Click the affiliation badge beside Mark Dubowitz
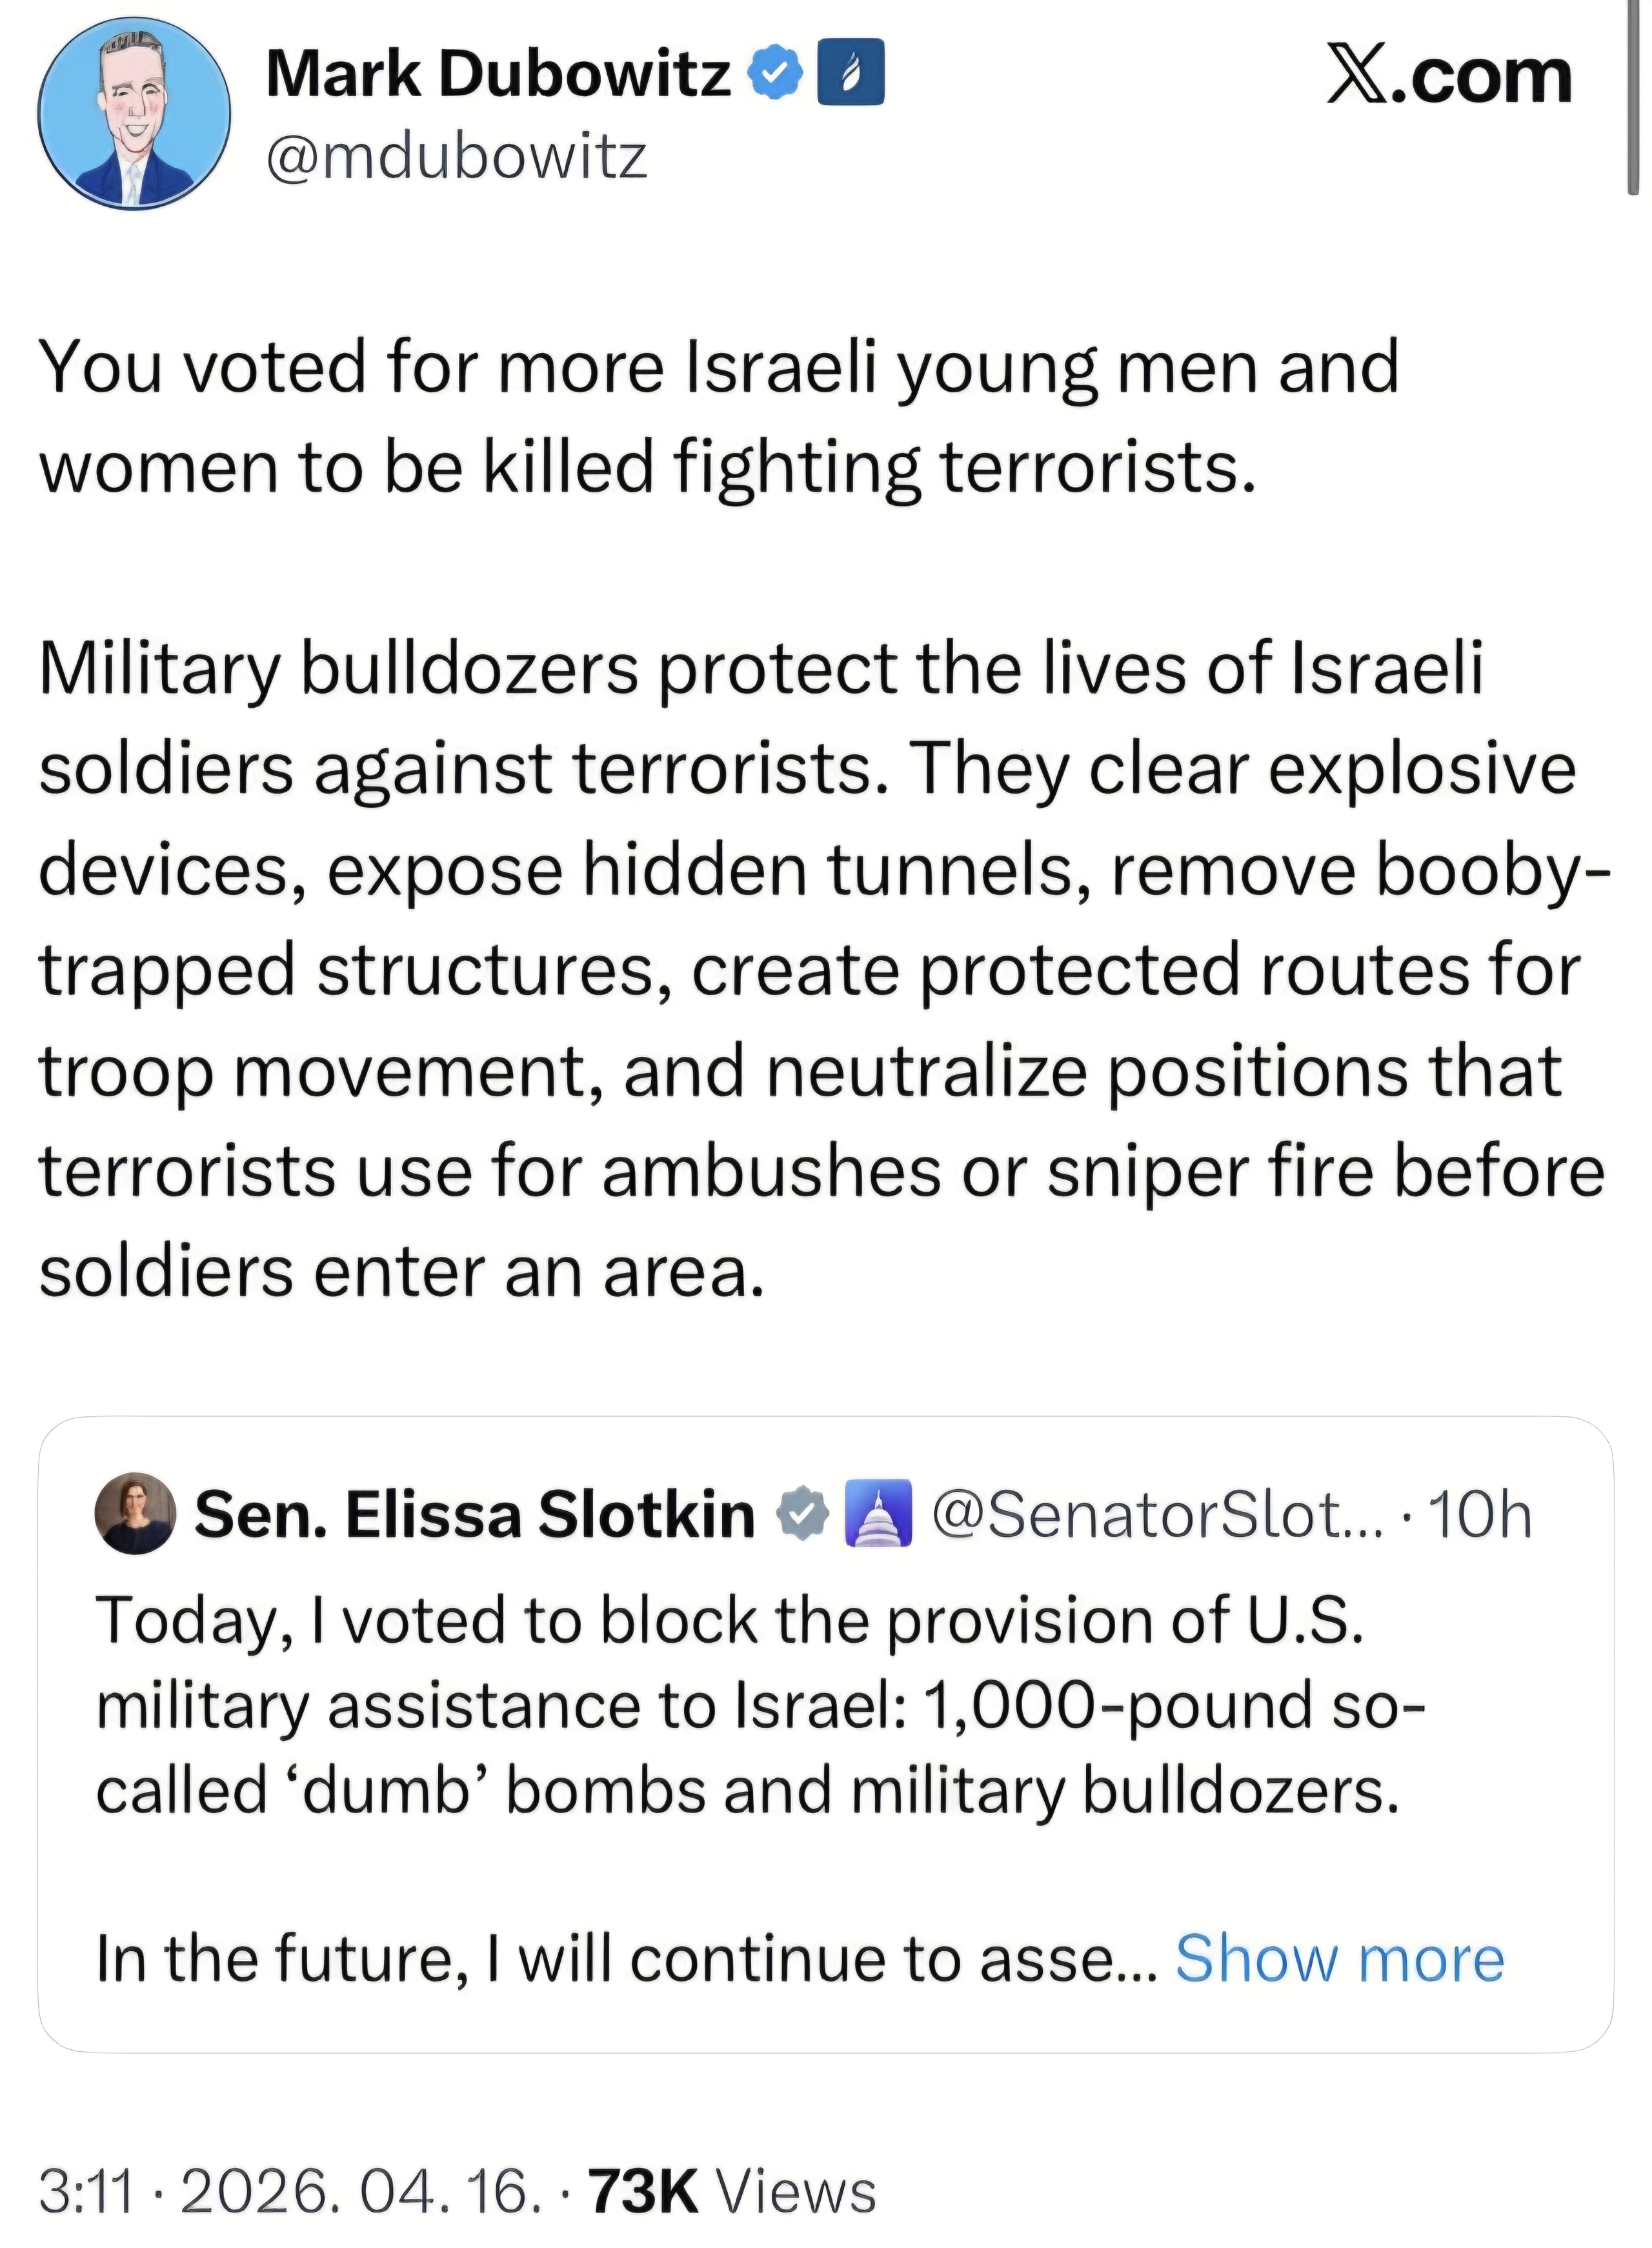The height and width of the screenshot is (2248, 1652). click(851, 72)
